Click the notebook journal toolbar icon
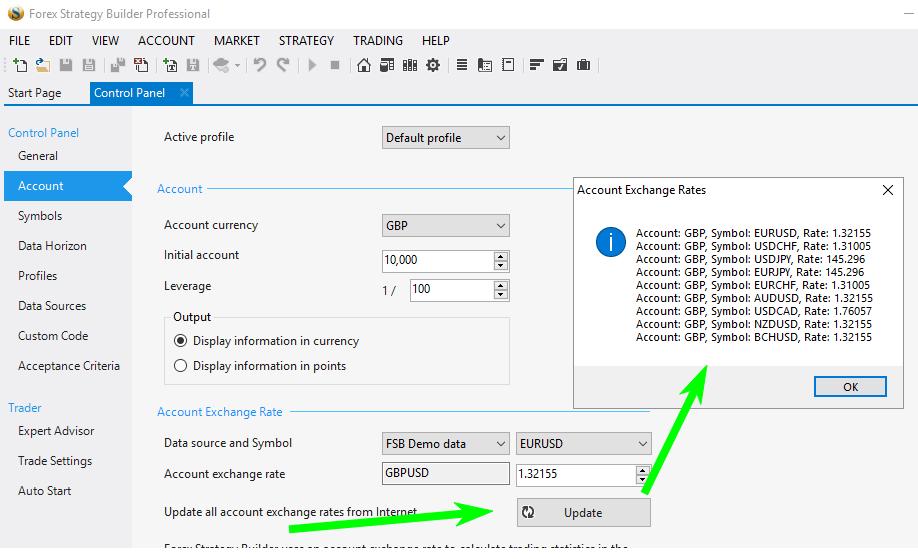The height and width of the screenshot is (559, 918). pyautogui.click(x=508, y=65)
